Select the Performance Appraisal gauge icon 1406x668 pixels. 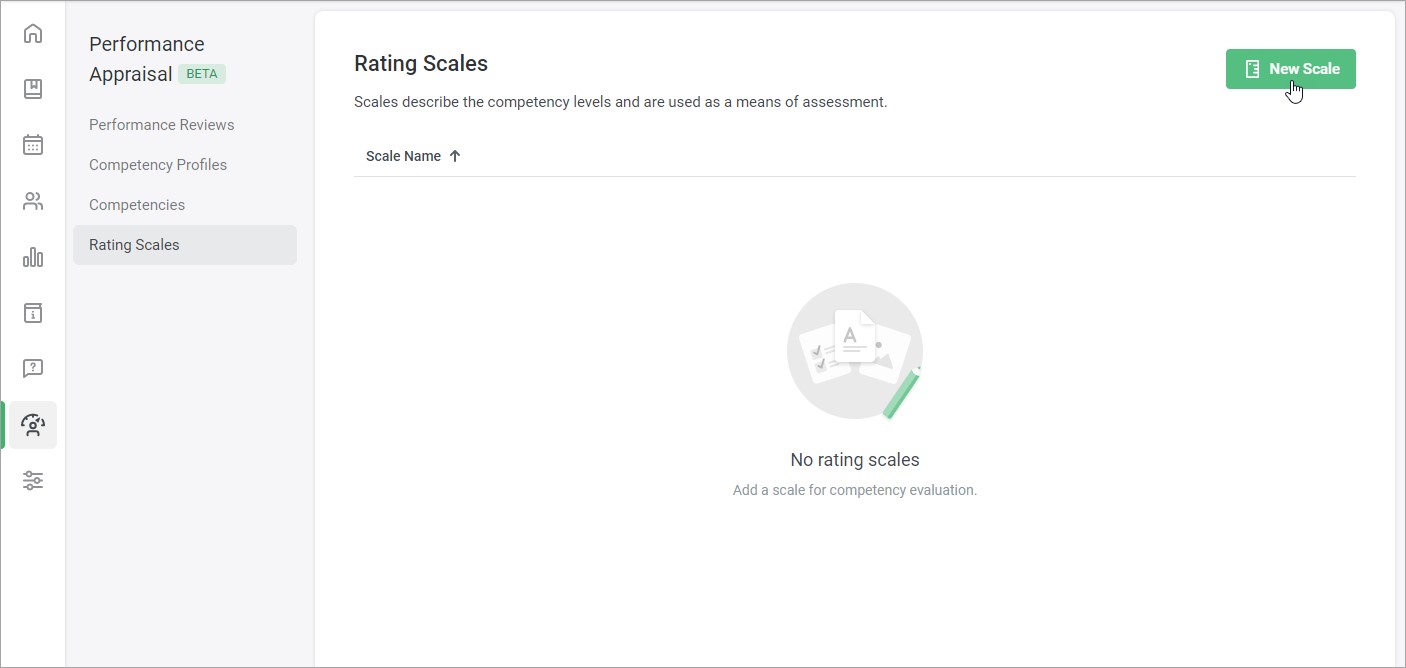[33, 425]
